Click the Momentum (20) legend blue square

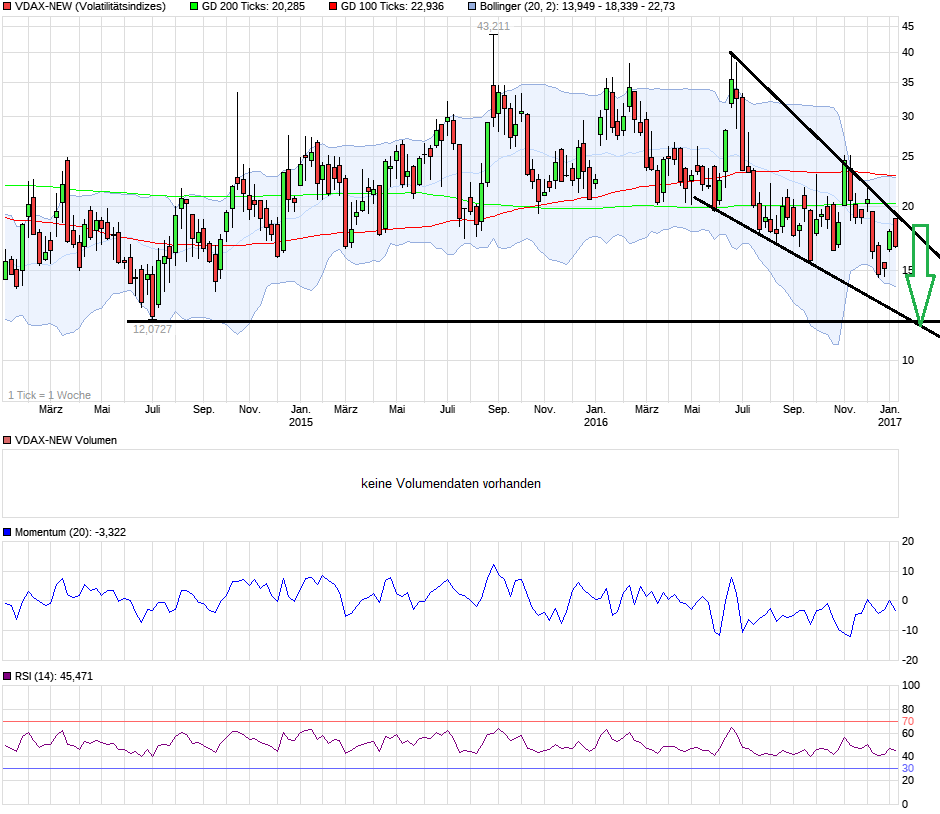click(8, 533)
